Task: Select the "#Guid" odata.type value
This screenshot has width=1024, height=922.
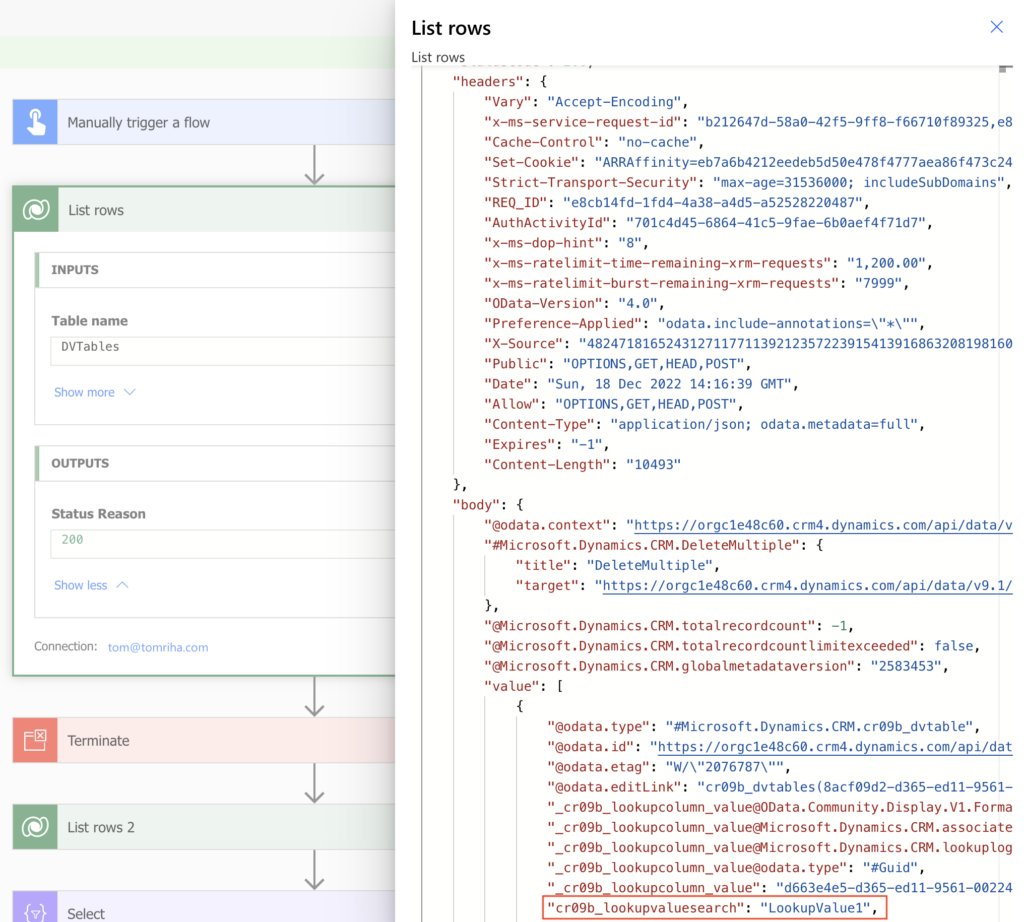Action: pyautogui.click(x=889, y=868)
